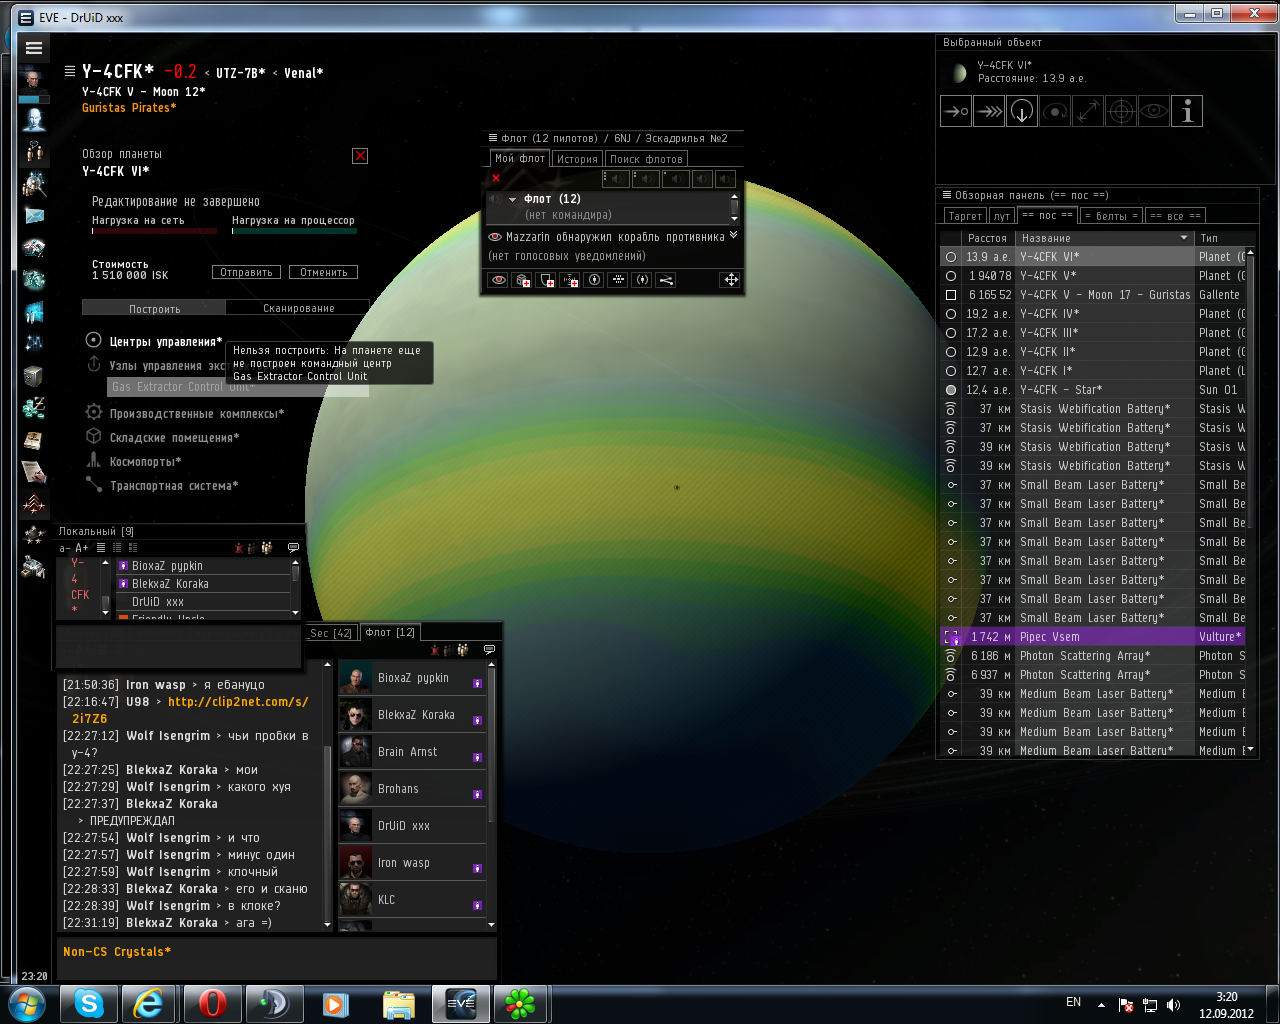Open ICQ flower icon on the taskbar
The image size is (1280, 1024).
point(520,1003)
